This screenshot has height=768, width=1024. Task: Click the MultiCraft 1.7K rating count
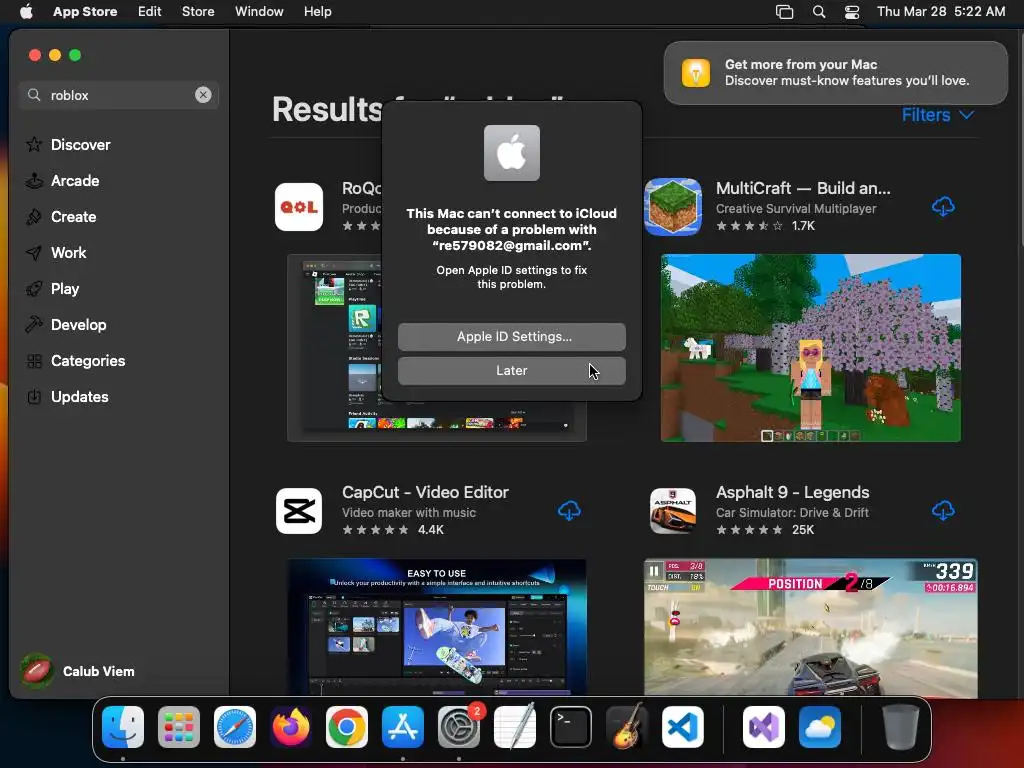coord(803,225)
